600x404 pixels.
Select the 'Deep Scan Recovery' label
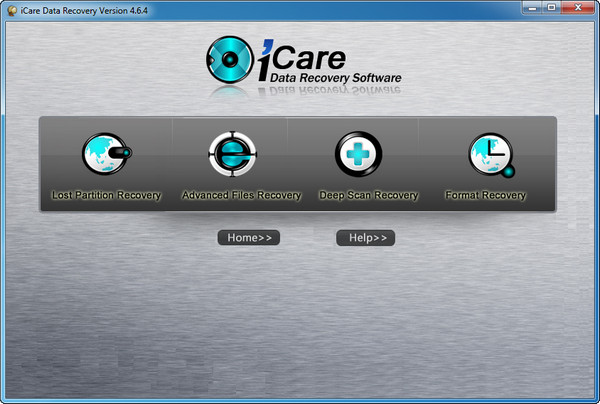tap(368, 195)
